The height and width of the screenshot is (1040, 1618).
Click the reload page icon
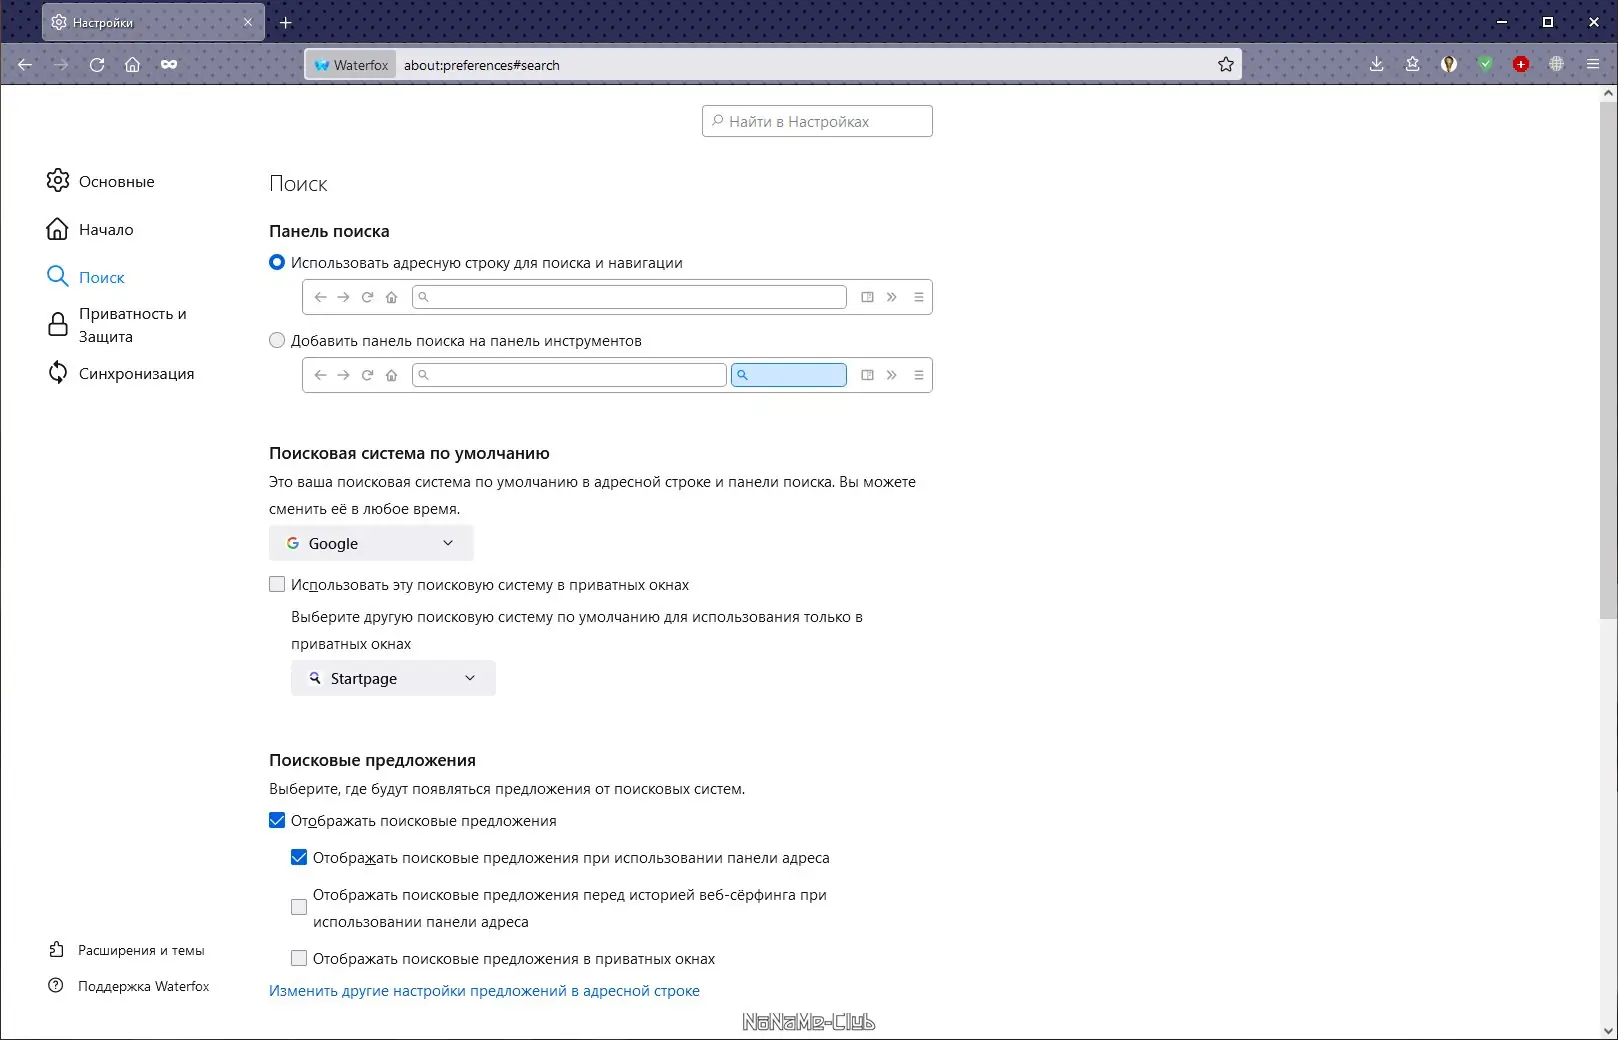pos(97,64)
